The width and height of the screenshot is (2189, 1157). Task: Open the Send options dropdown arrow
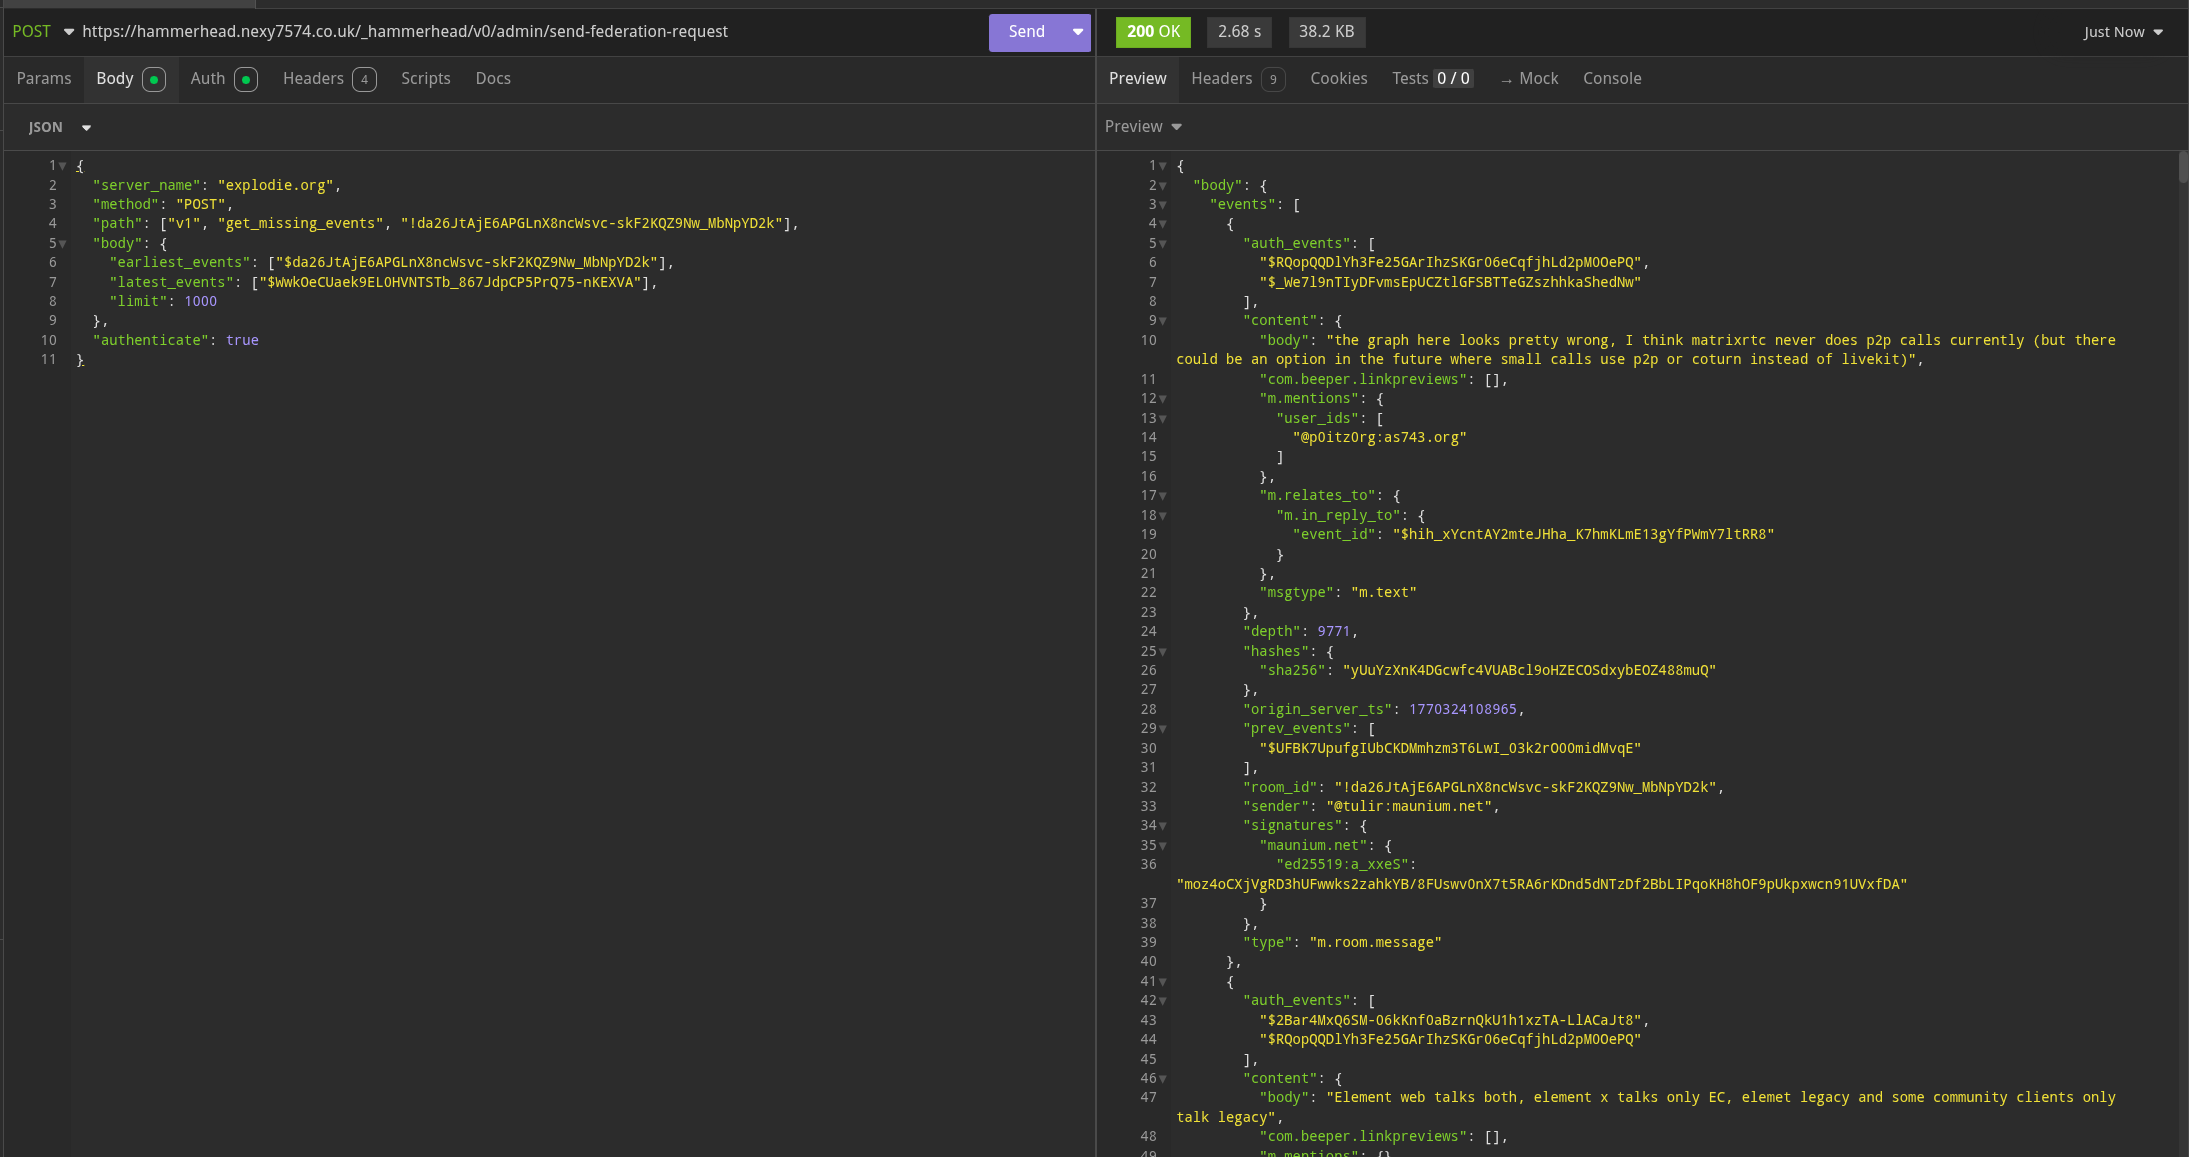[x=1078, y=32]
